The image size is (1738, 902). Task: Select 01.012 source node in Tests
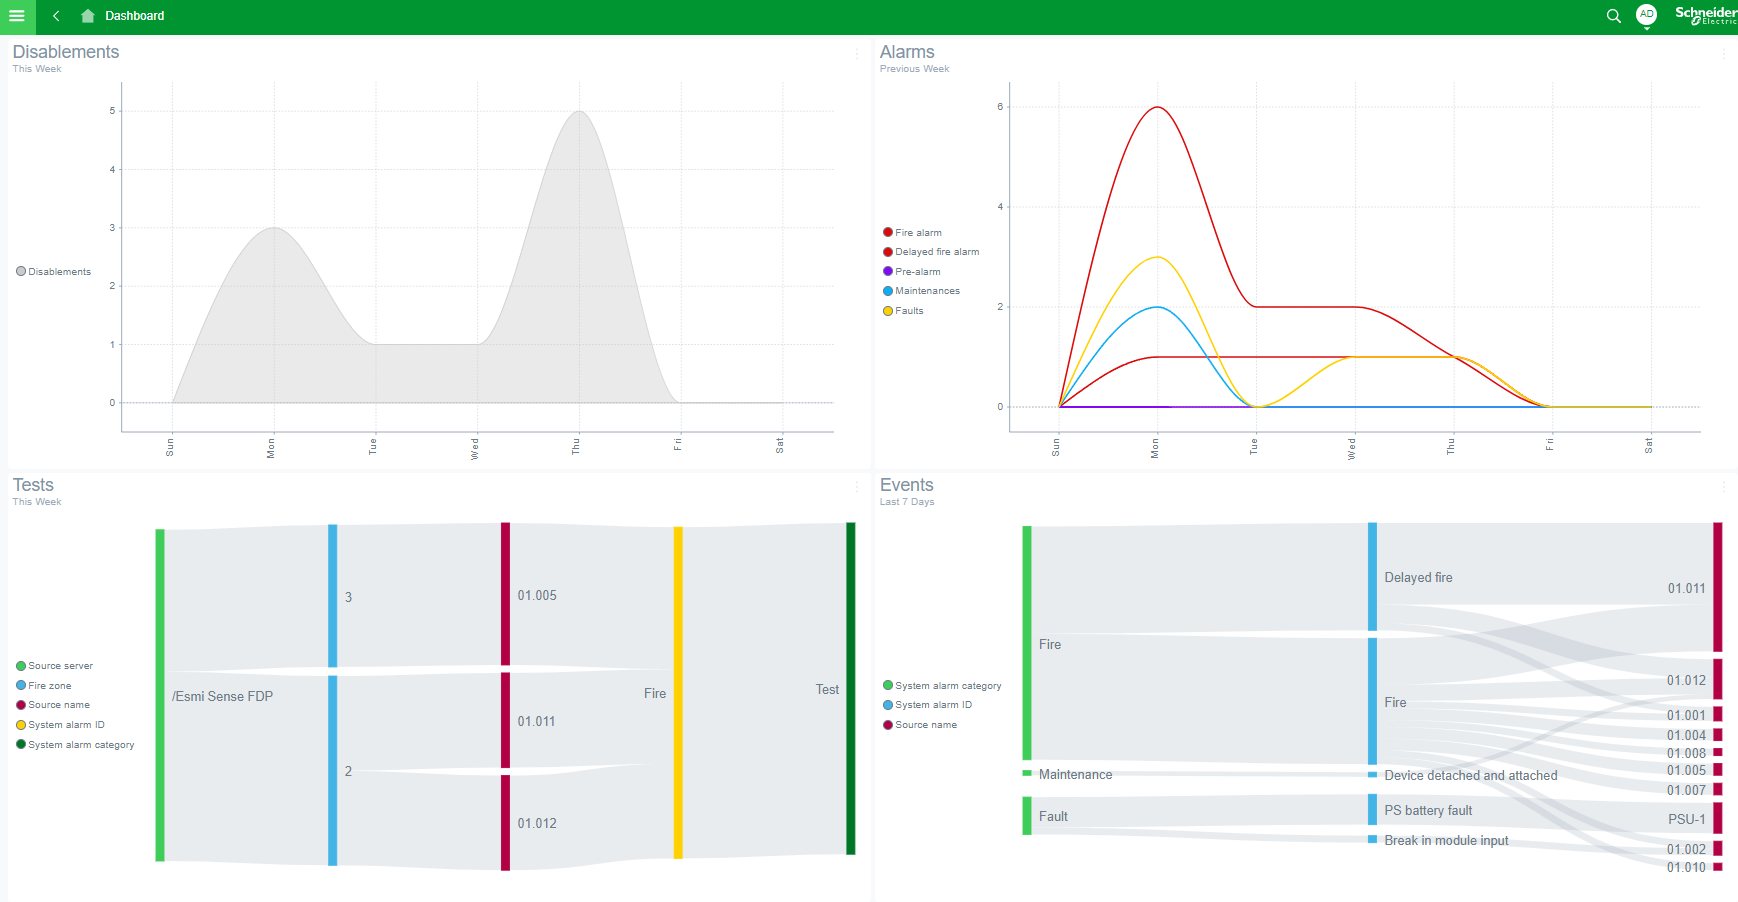(x=506, y=823)
